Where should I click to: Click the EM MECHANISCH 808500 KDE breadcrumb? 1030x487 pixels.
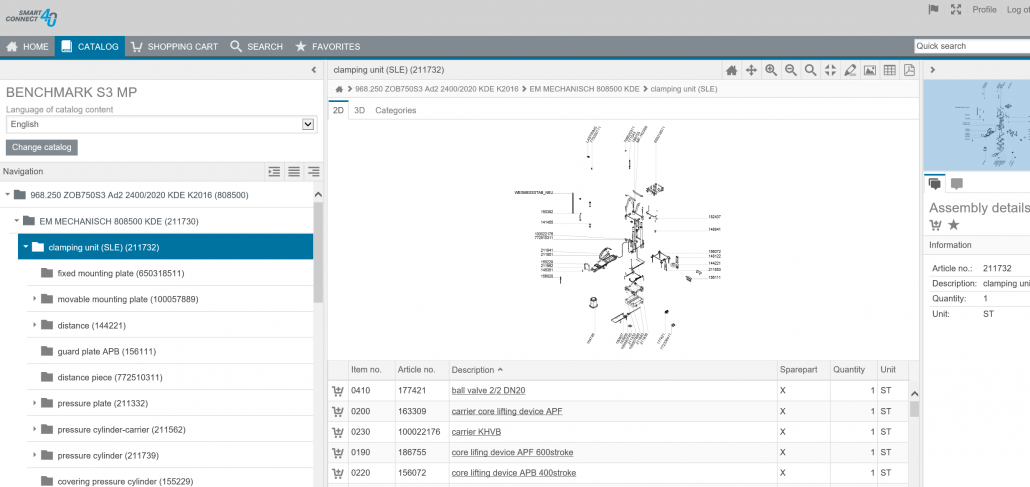pyautogui.click(x=584, y=89)
